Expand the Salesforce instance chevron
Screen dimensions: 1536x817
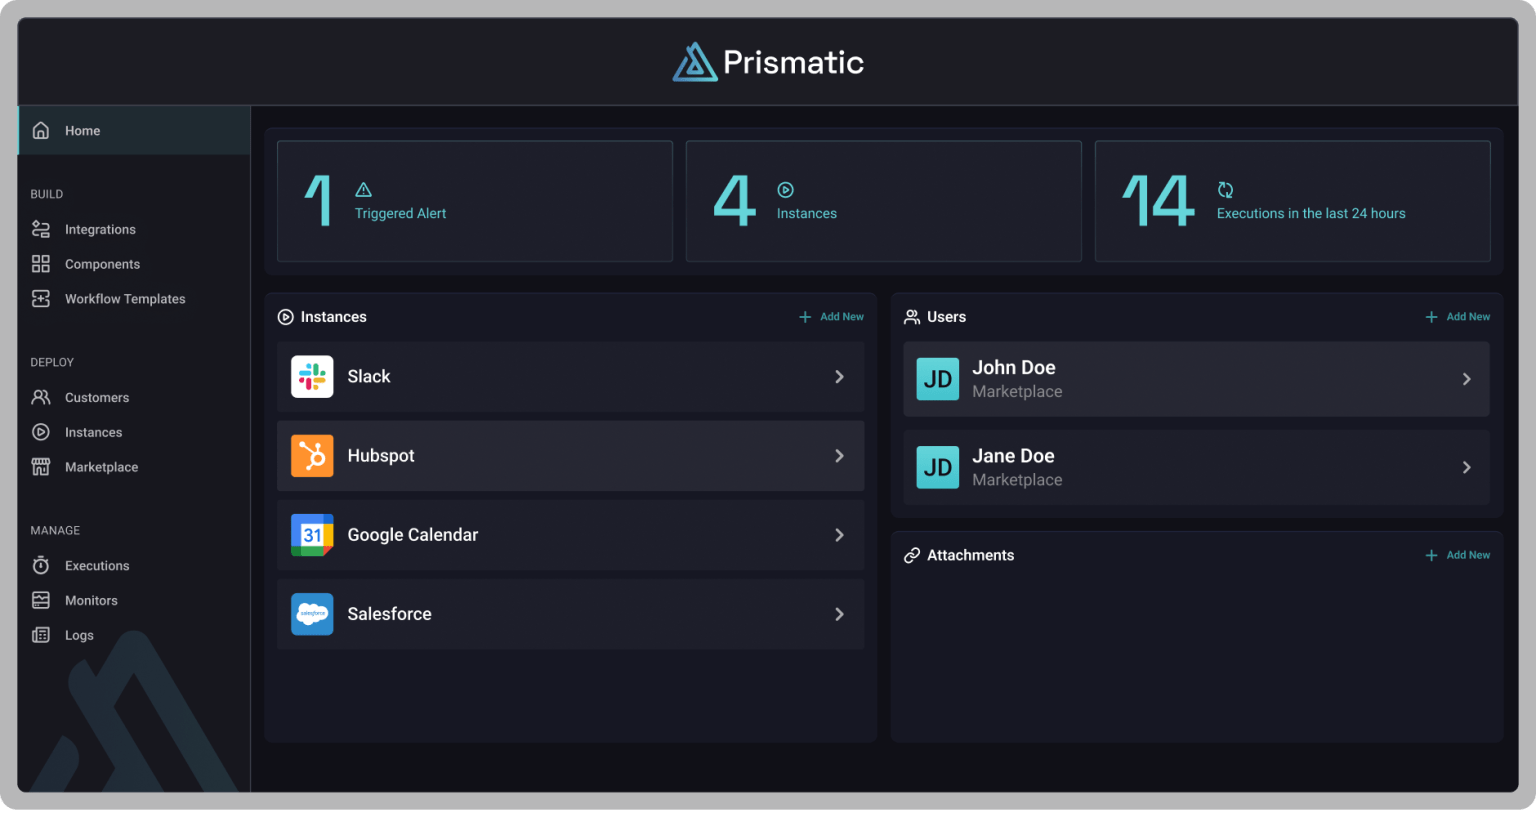click(839, 614)
